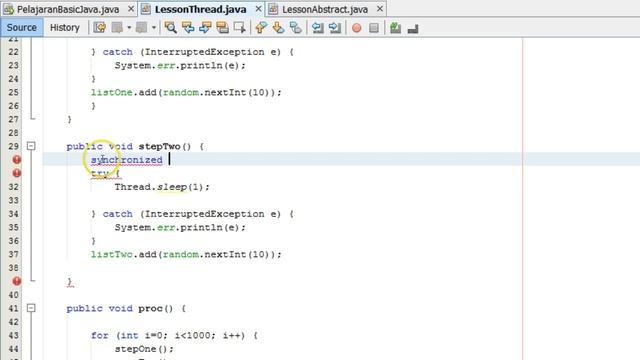640x360 pixels.
Task: Open the LessonAbstract.java tab
Action: (x=325, y=9)
